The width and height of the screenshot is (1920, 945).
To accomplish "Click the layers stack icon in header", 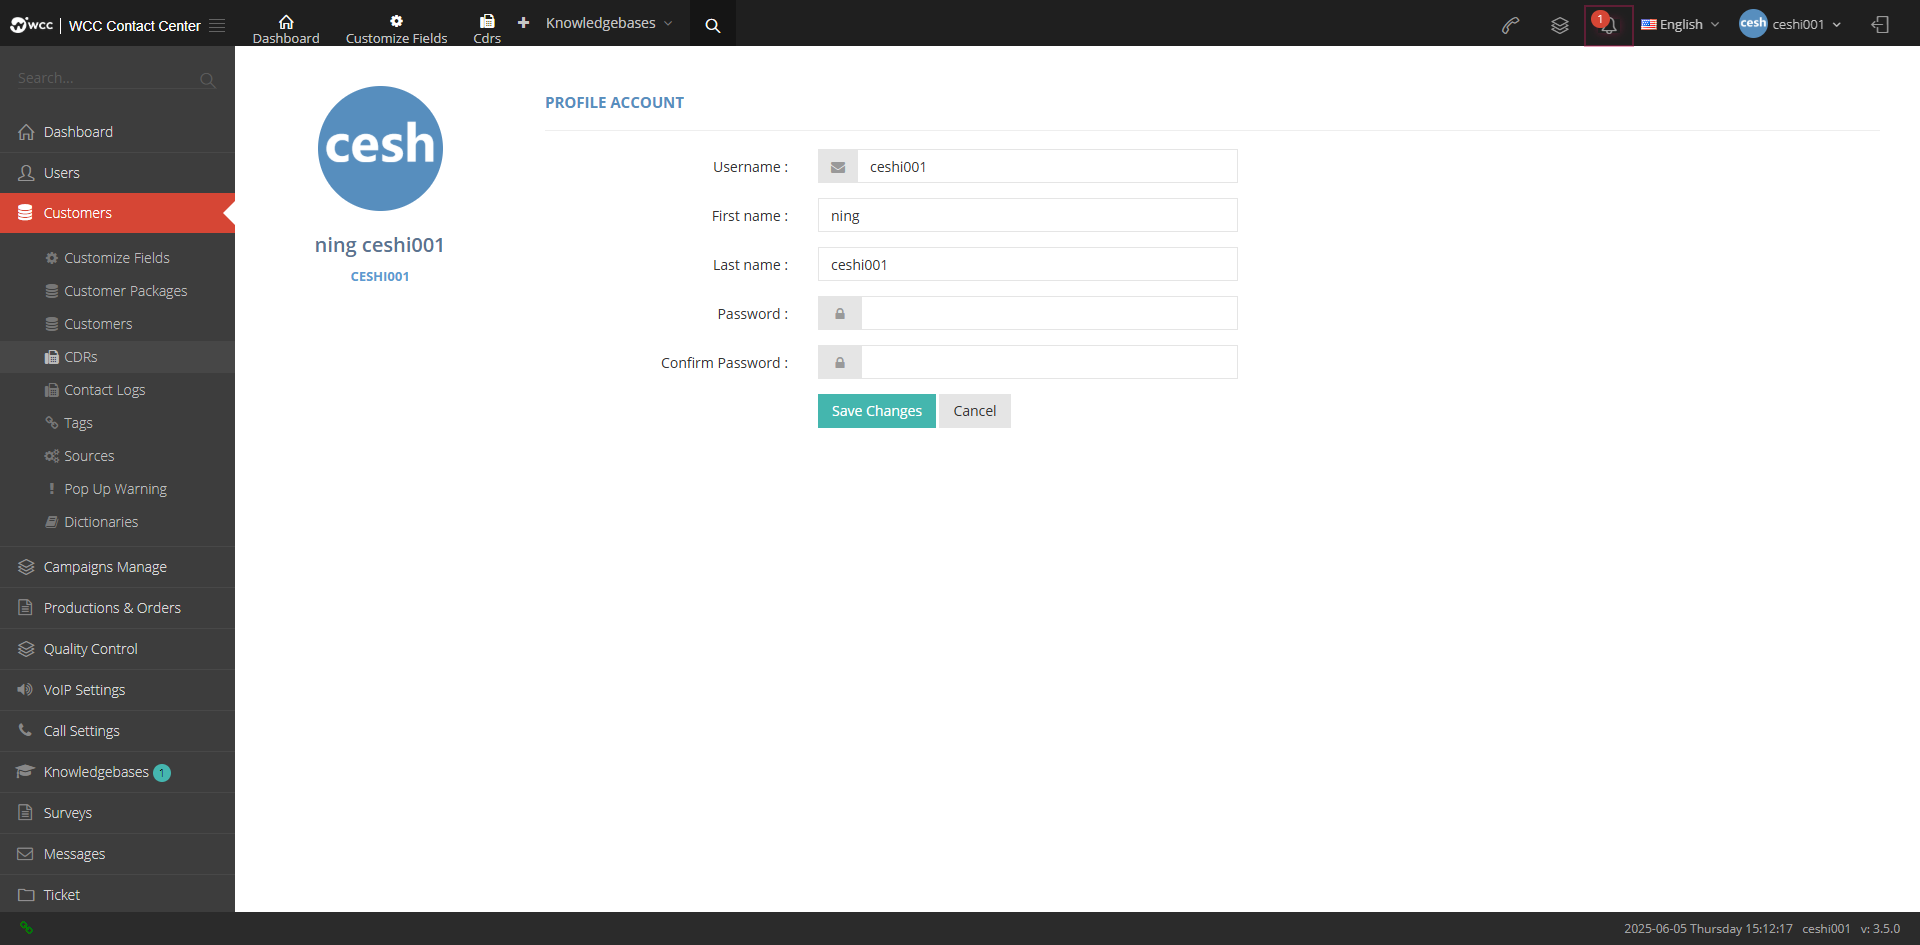I will click(1560, 25).
